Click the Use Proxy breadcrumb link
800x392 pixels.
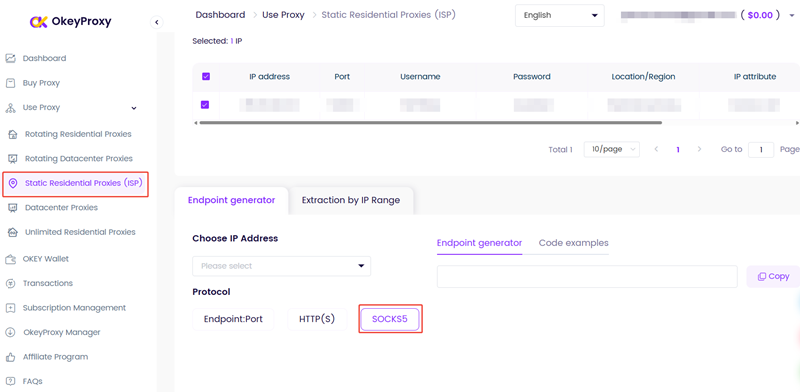point(283,15)
